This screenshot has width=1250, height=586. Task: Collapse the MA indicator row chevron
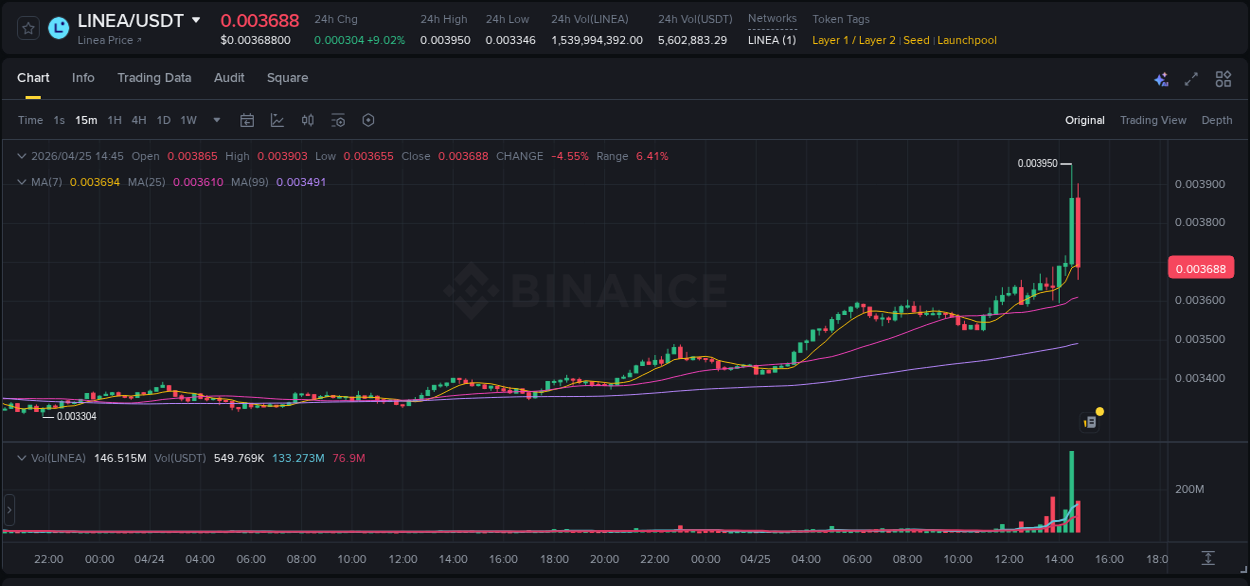point(21,182)
